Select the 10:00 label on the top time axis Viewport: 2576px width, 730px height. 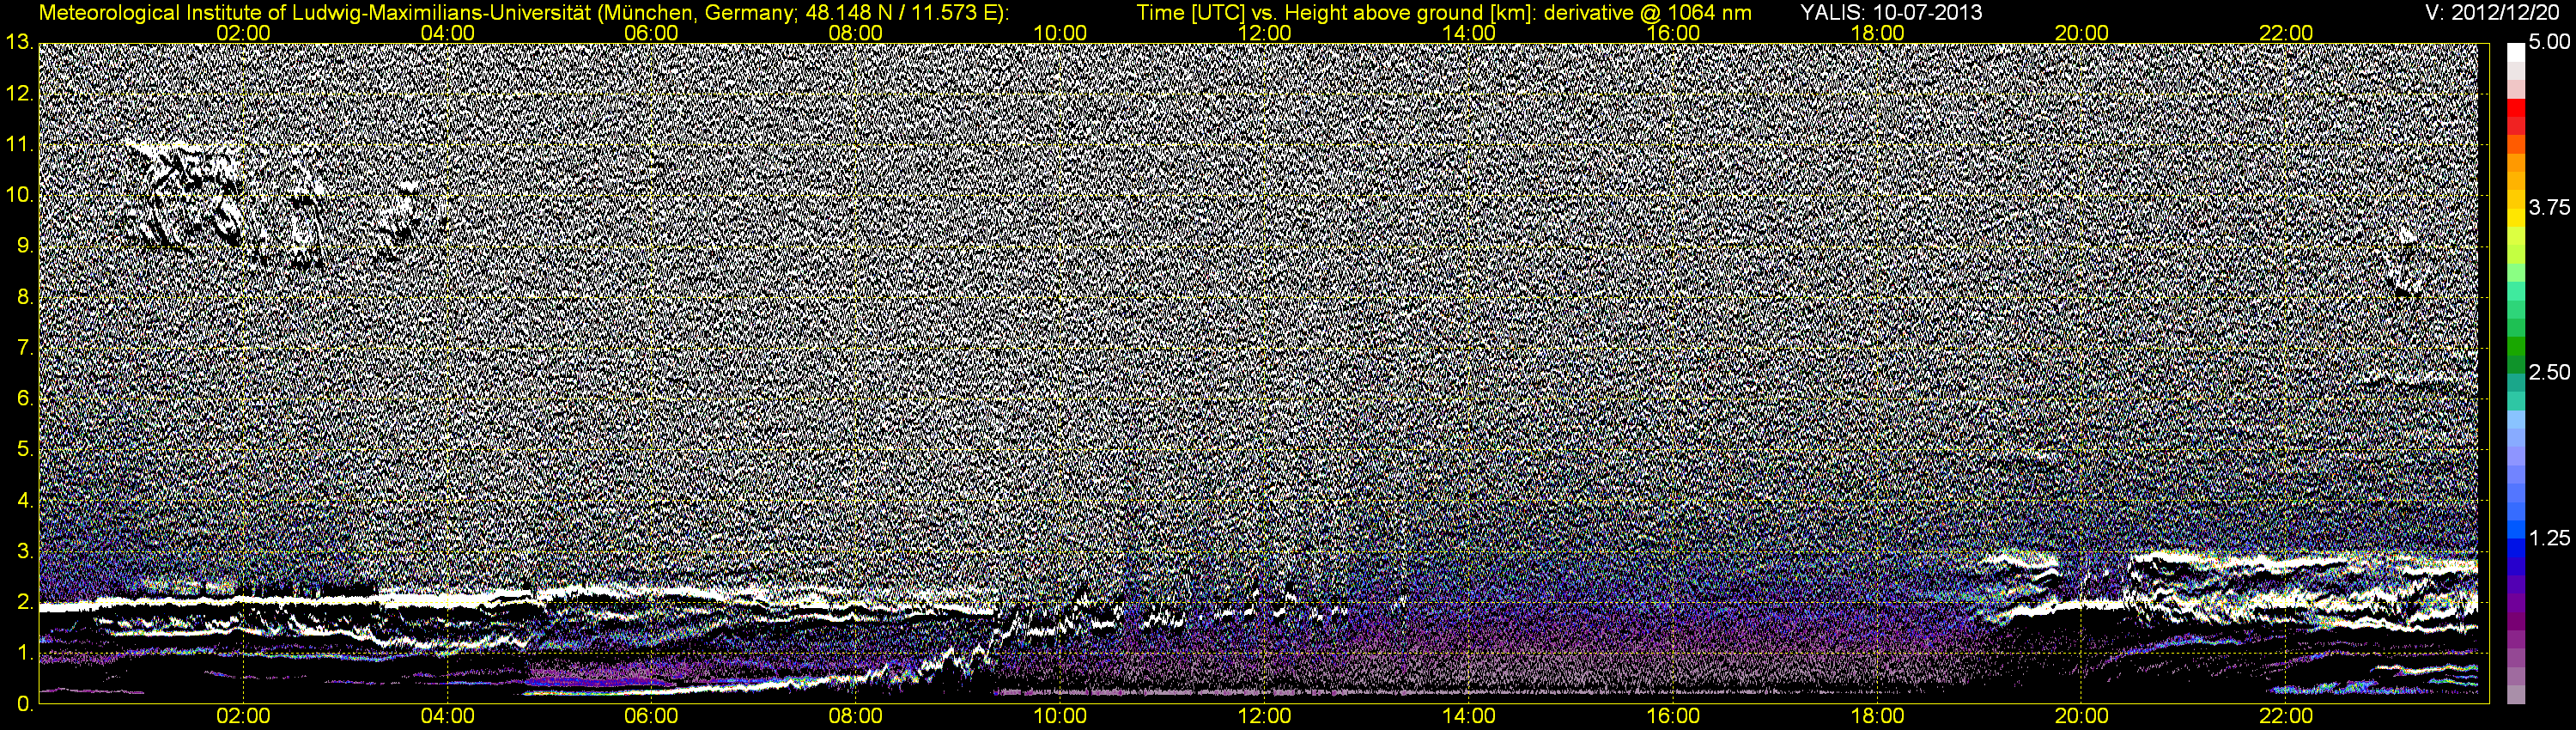coord(1060,33)
